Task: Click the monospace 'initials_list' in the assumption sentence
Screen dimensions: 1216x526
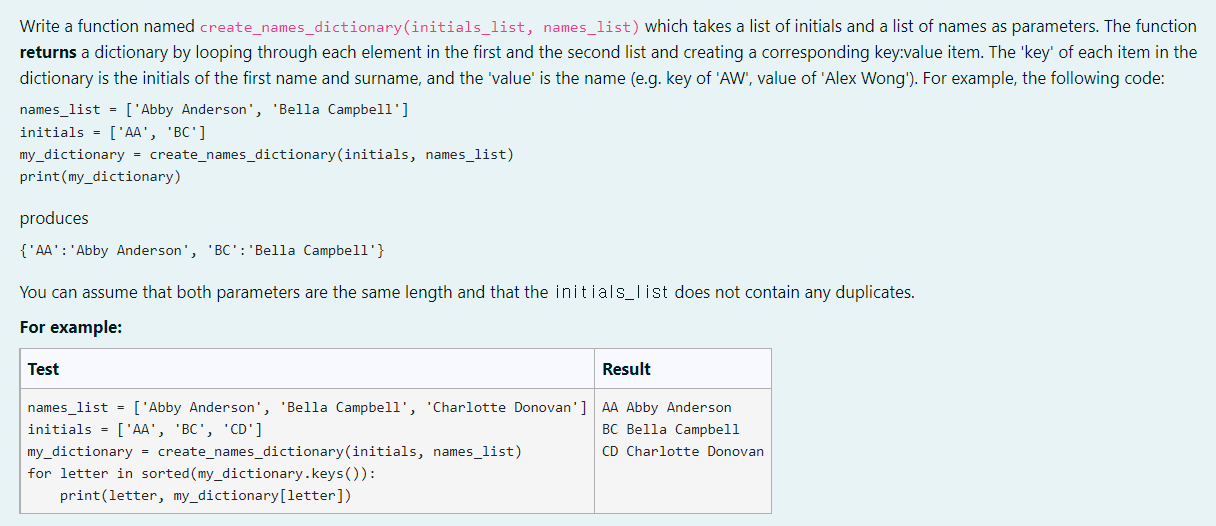Action: coord(611,292)
